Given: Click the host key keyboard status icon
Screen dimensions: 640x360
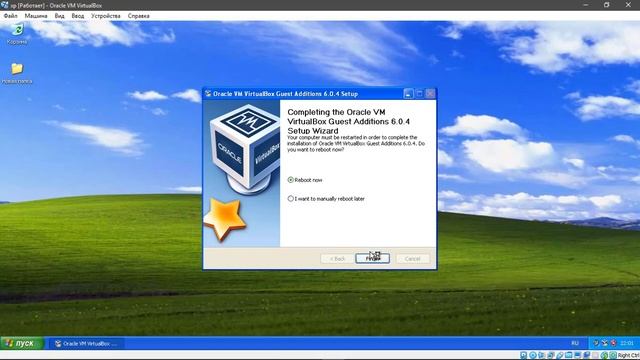Looking at the screenshot, I should (613, 355).
